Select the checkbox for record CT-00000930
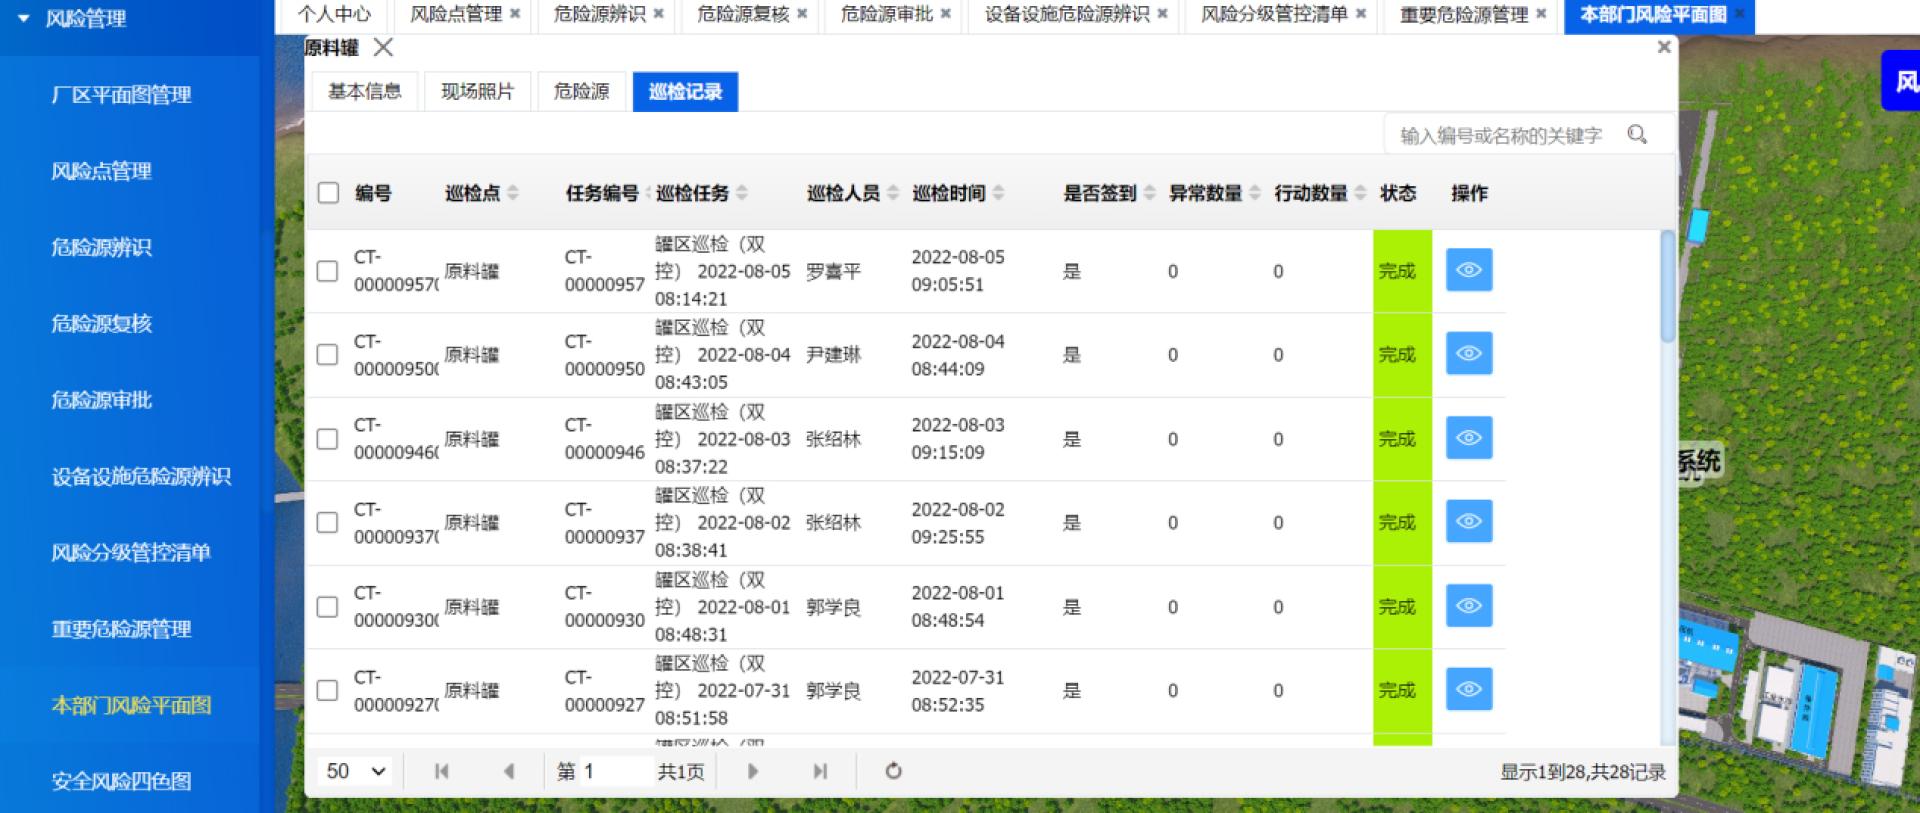Image resolution: width=1920 pixels, height=813 pixels. [x=327, y=607]
